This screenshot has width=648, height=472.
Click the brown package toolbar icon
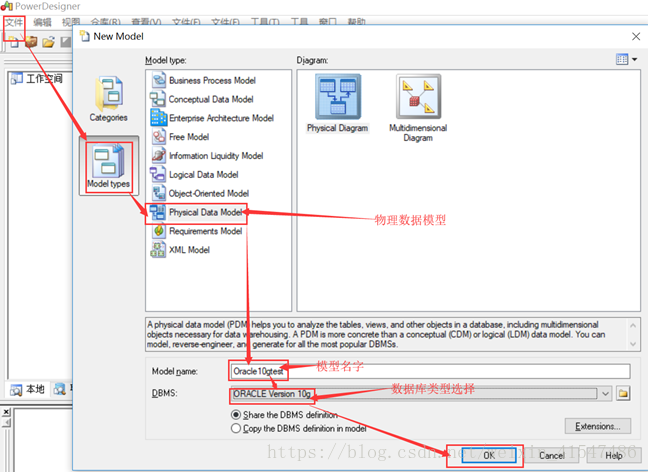point(31,41)
